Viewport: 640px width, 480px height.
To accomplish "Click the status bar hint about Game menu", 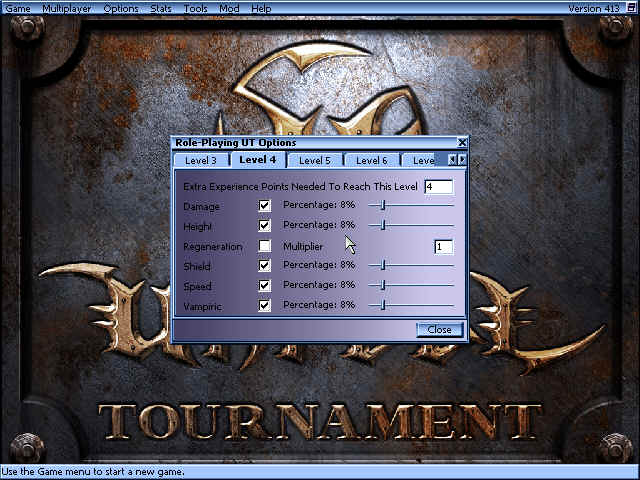I will click(x=93, y=472).
